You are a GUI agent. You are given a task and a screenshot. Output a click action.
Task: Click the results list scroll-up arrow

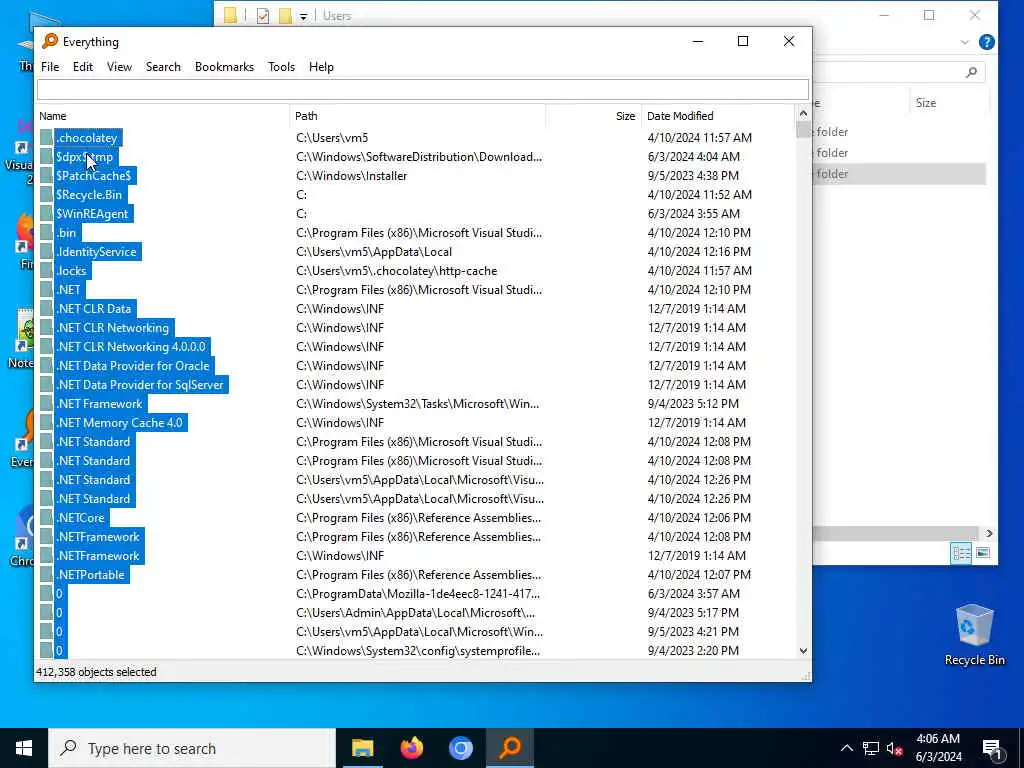point(803,114)
